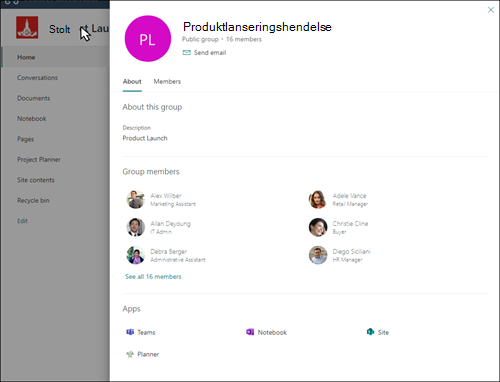Open the Site app link
The image size is (500, 382).
[383, 332]
